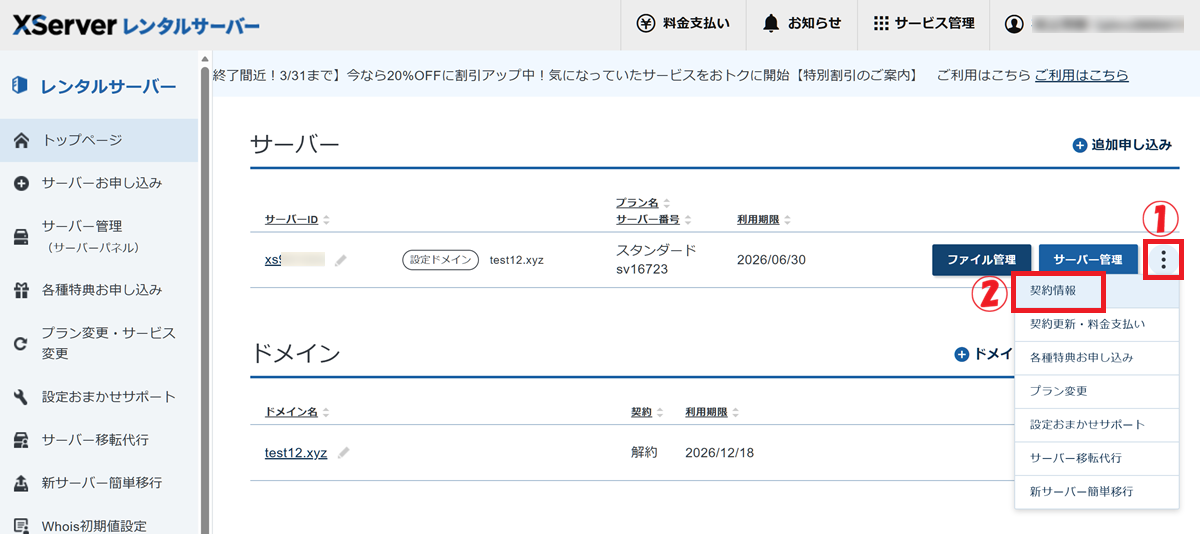
Task: Click the 追加申し込み plus link
Action: coord(1121,145)
